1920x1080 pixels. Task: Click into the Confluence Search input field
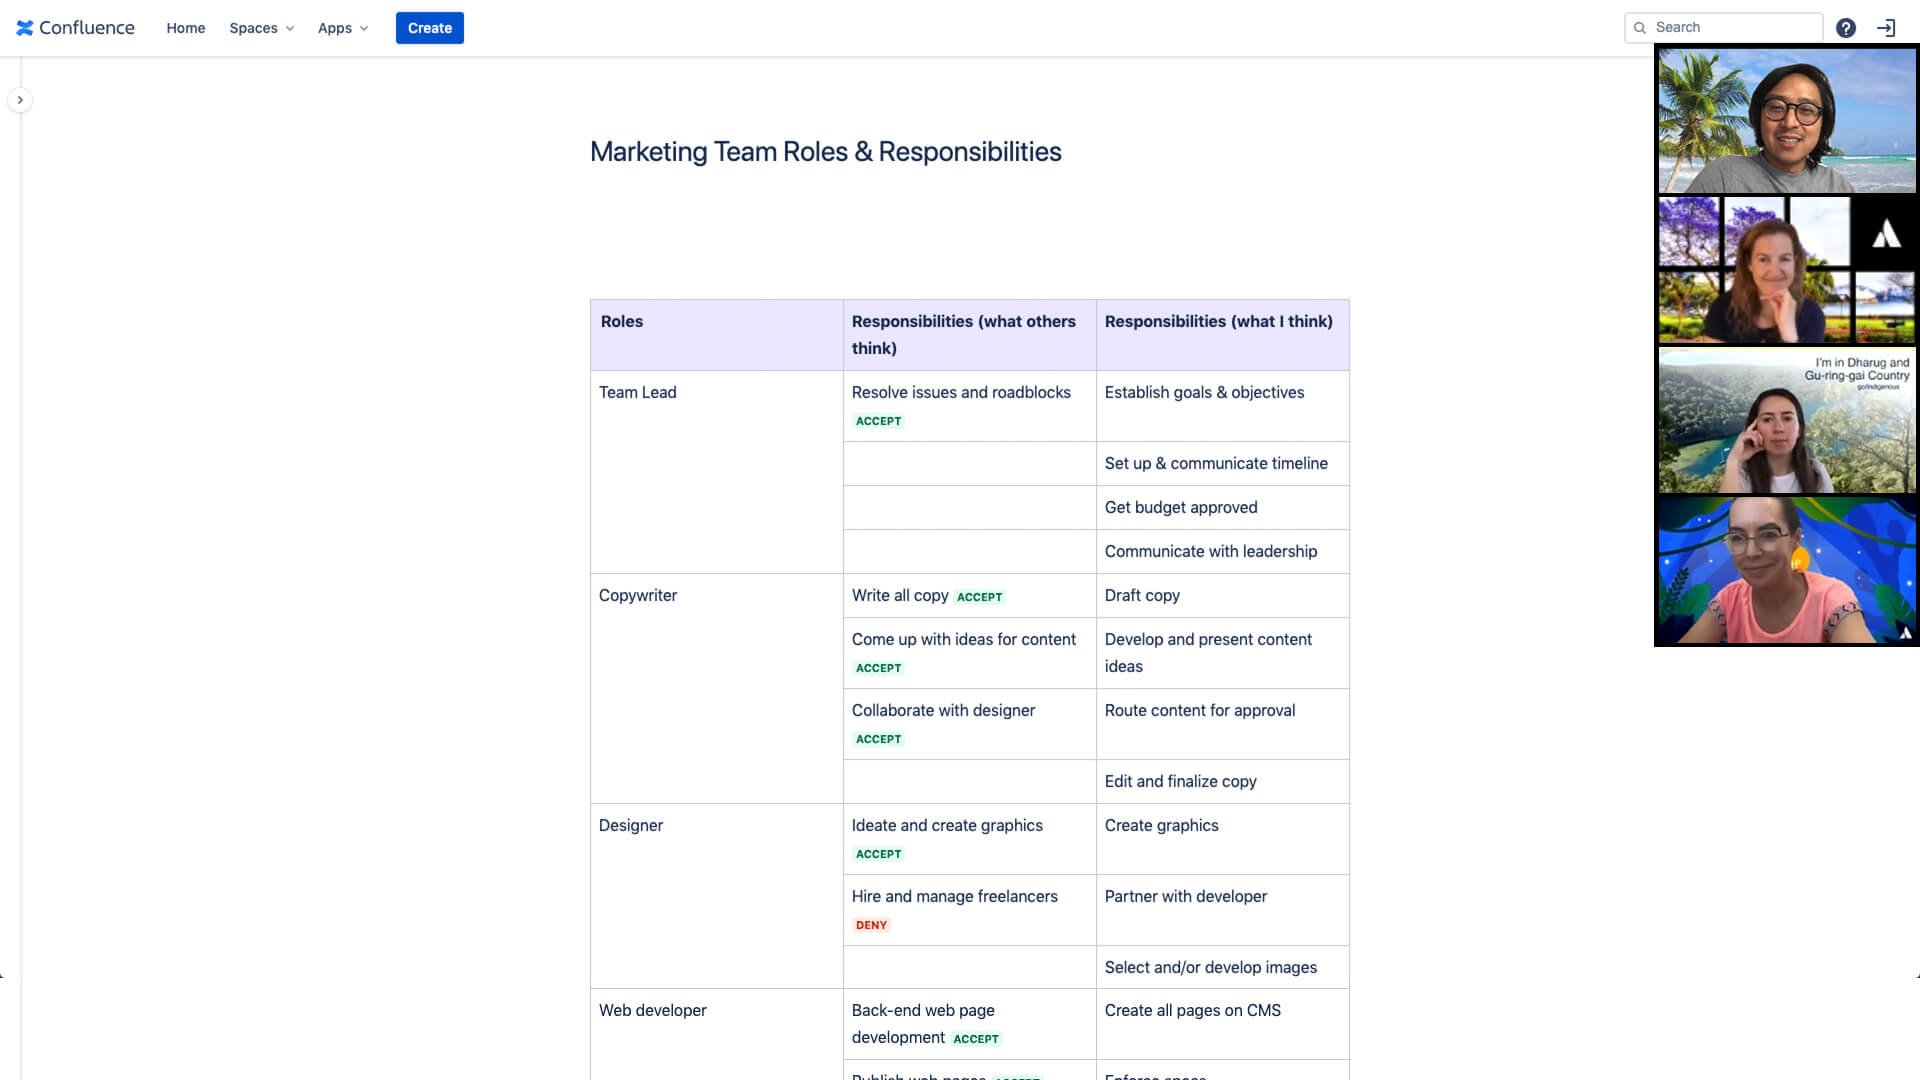(1724, 26)
